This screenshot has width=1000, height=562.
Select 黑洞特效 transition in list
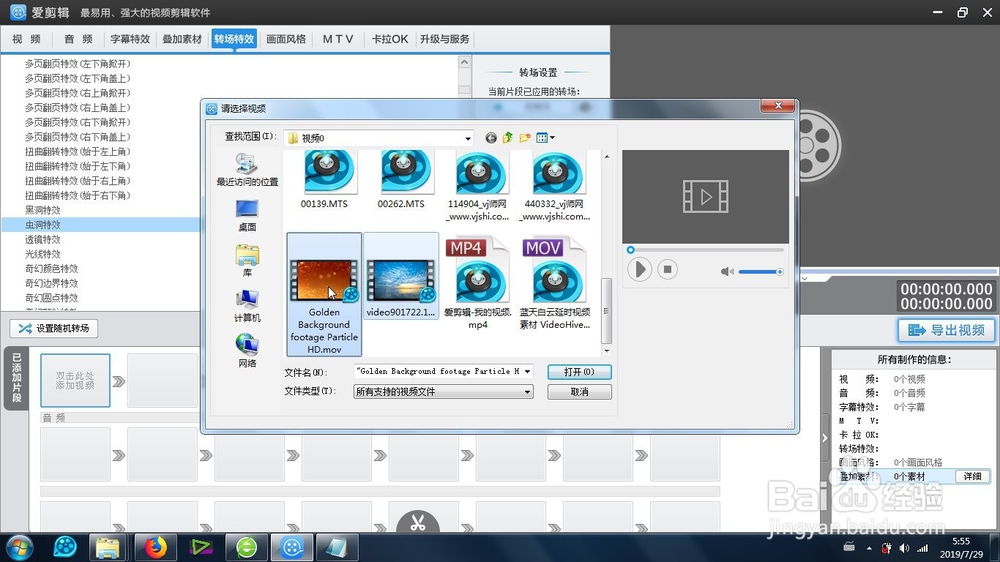coord(43,210)
